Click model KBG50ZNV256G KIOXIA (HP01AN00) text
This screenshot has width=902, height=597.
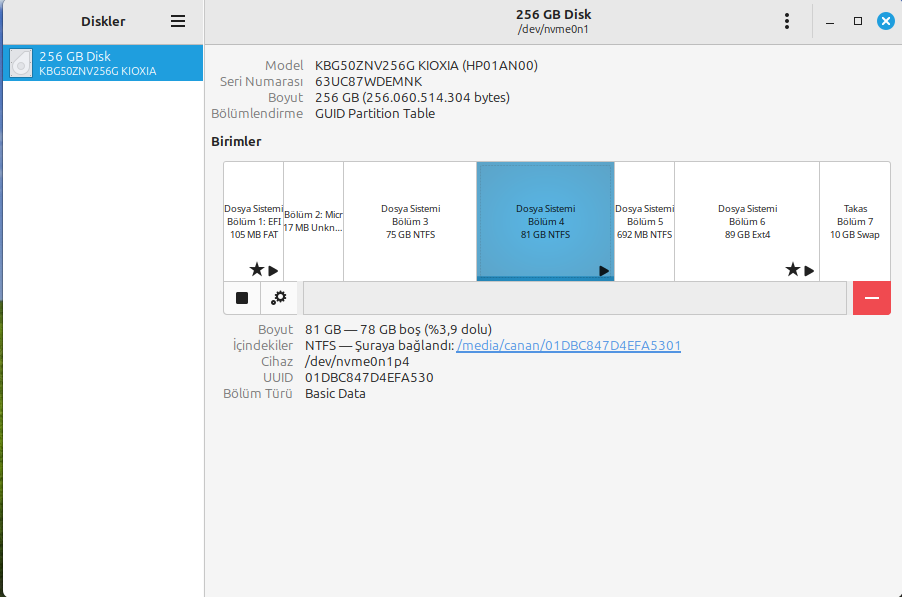click(426, 66)
